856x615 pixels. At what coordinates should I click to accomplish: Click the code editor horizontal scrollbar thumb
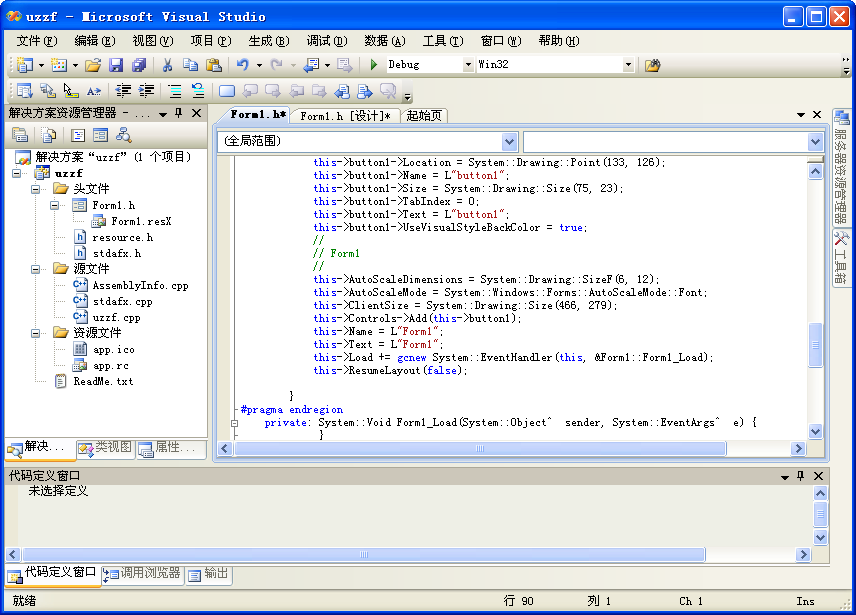click(x=479, y=449)
